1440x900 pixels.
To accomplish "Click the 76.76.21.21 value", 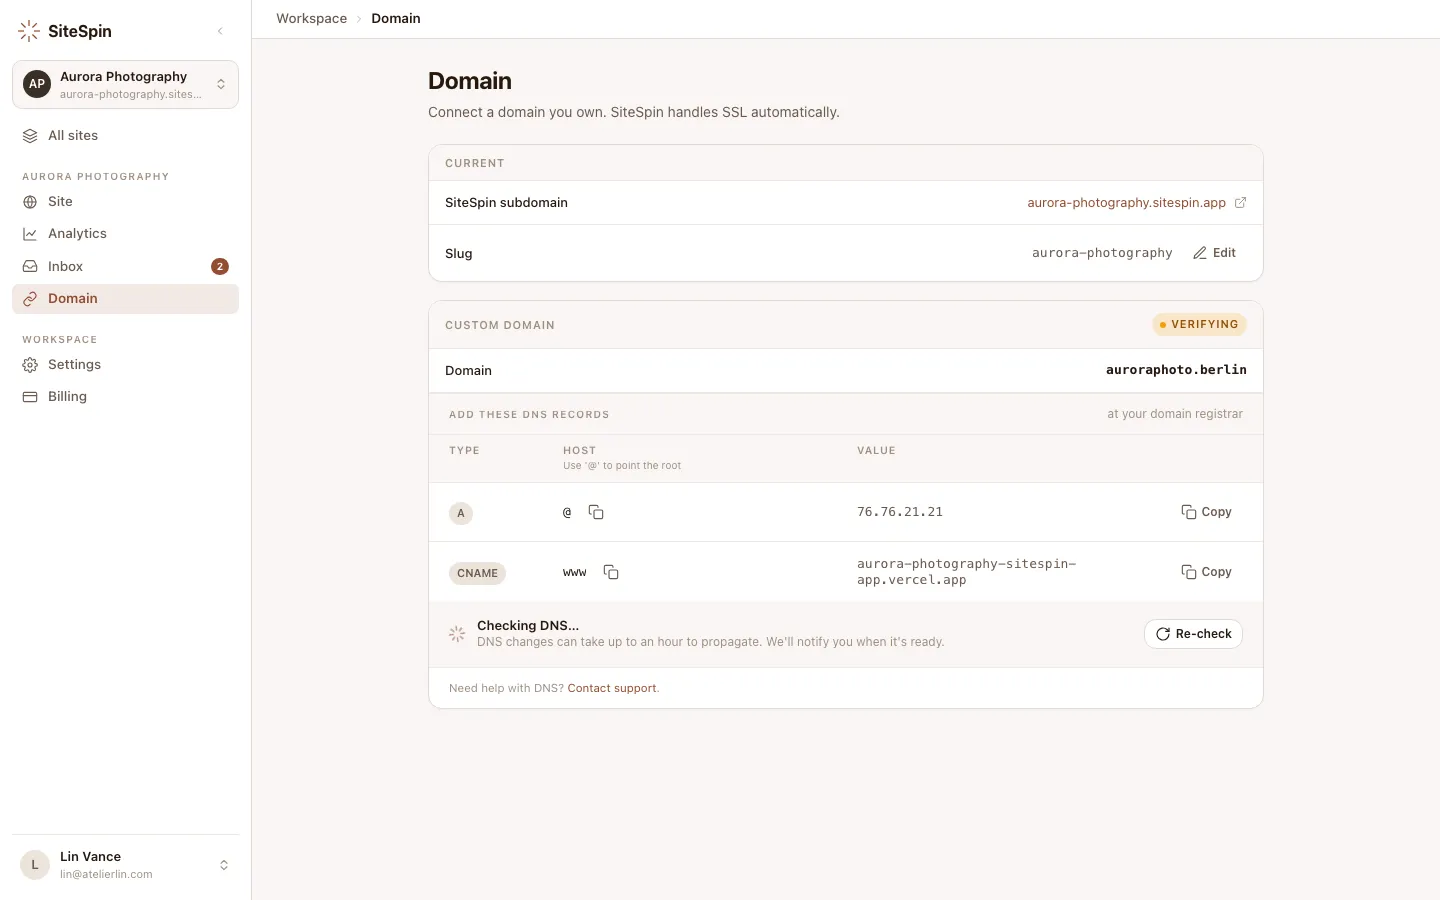I will pos(900,512).
